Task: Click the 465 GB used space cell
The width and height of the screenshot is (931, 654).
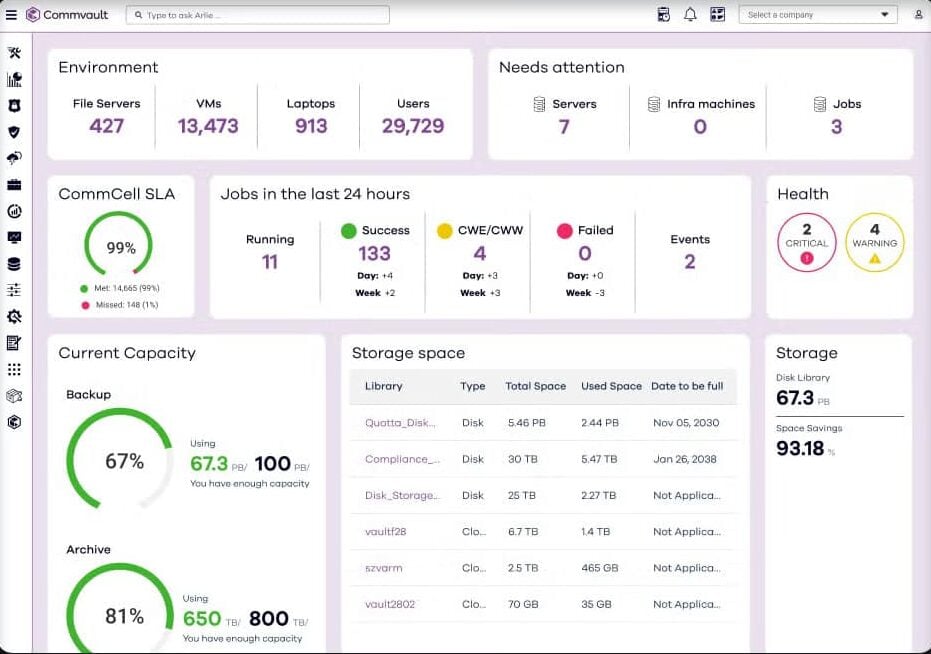Action: click(x=600, y=568)
